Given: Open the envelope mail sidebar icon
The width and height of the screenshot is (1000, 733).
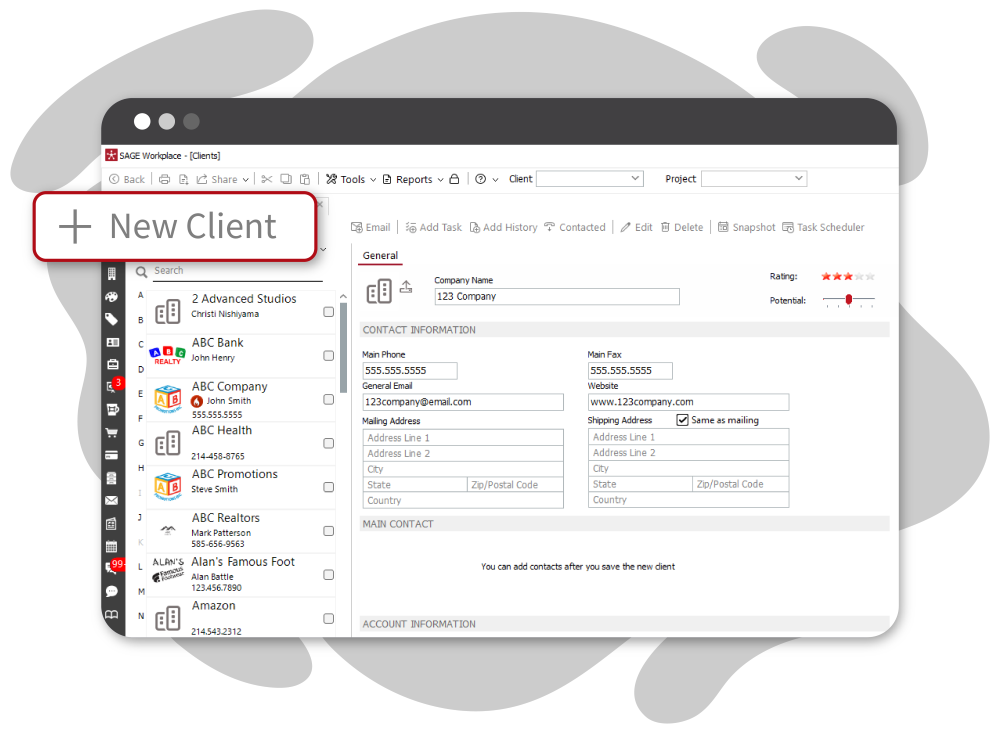Looking at the screenshot, I should click(111, 501).
